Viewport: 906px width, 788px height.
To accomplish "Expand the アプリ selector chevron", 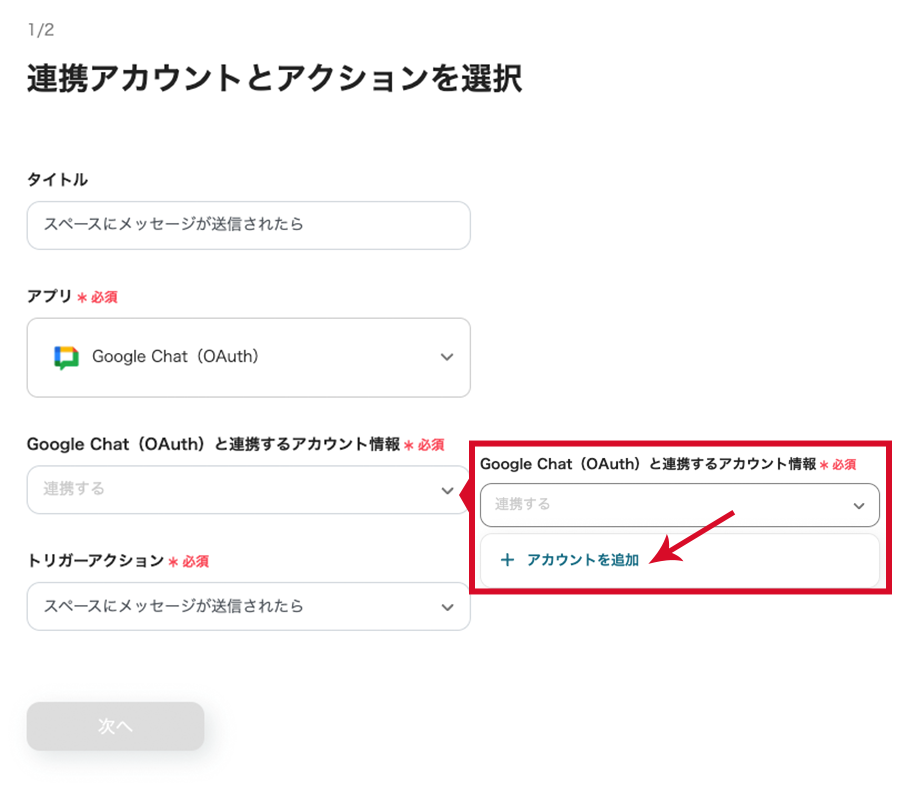I will click(447, 357).
